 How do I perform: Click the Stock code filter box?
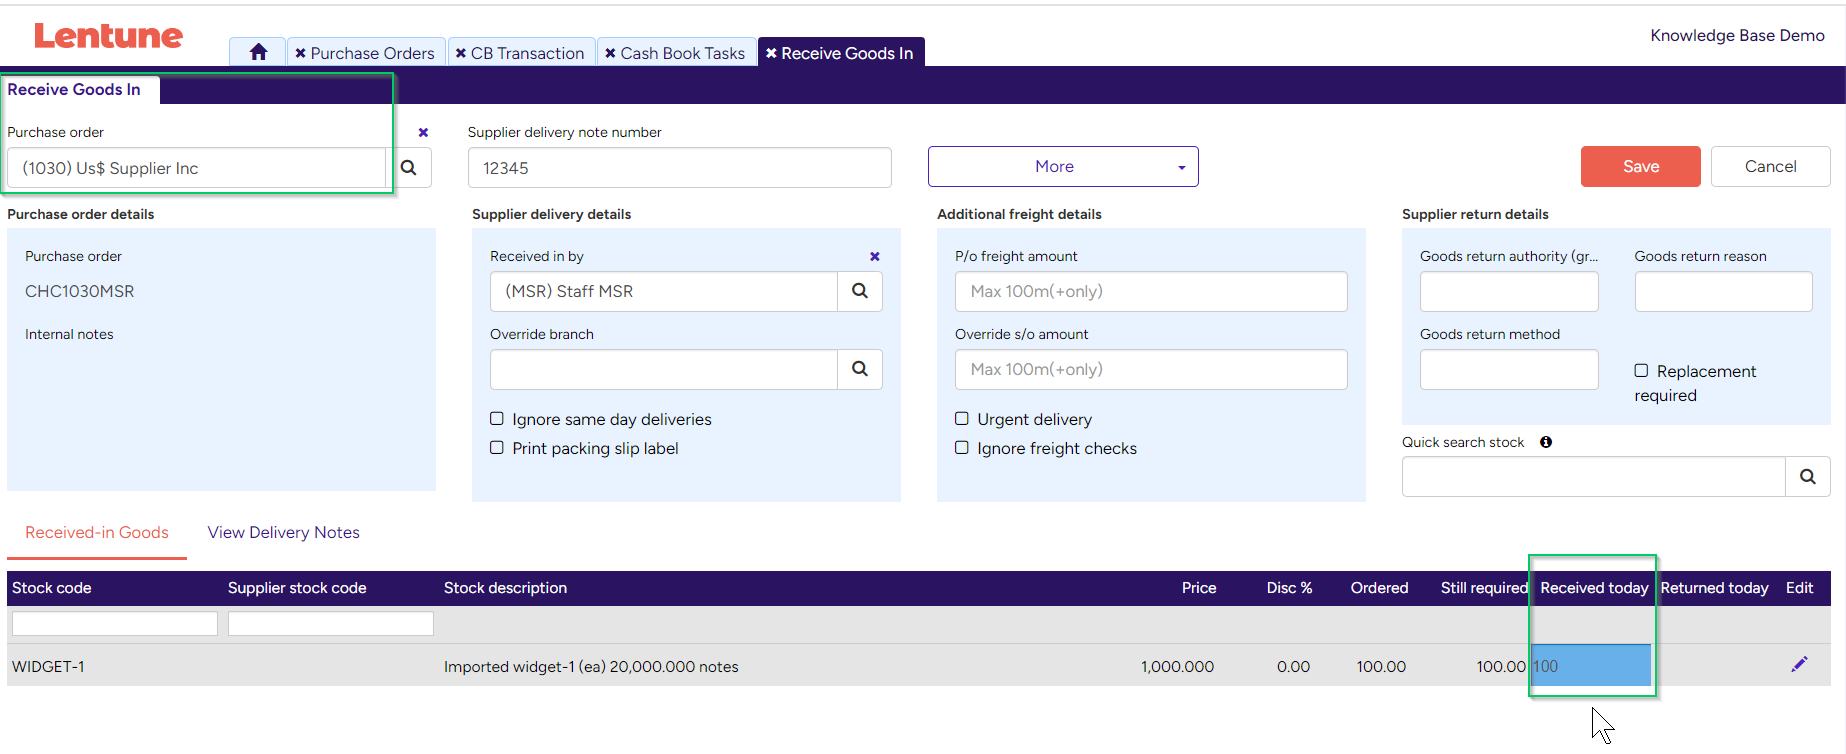click(115, 624)
